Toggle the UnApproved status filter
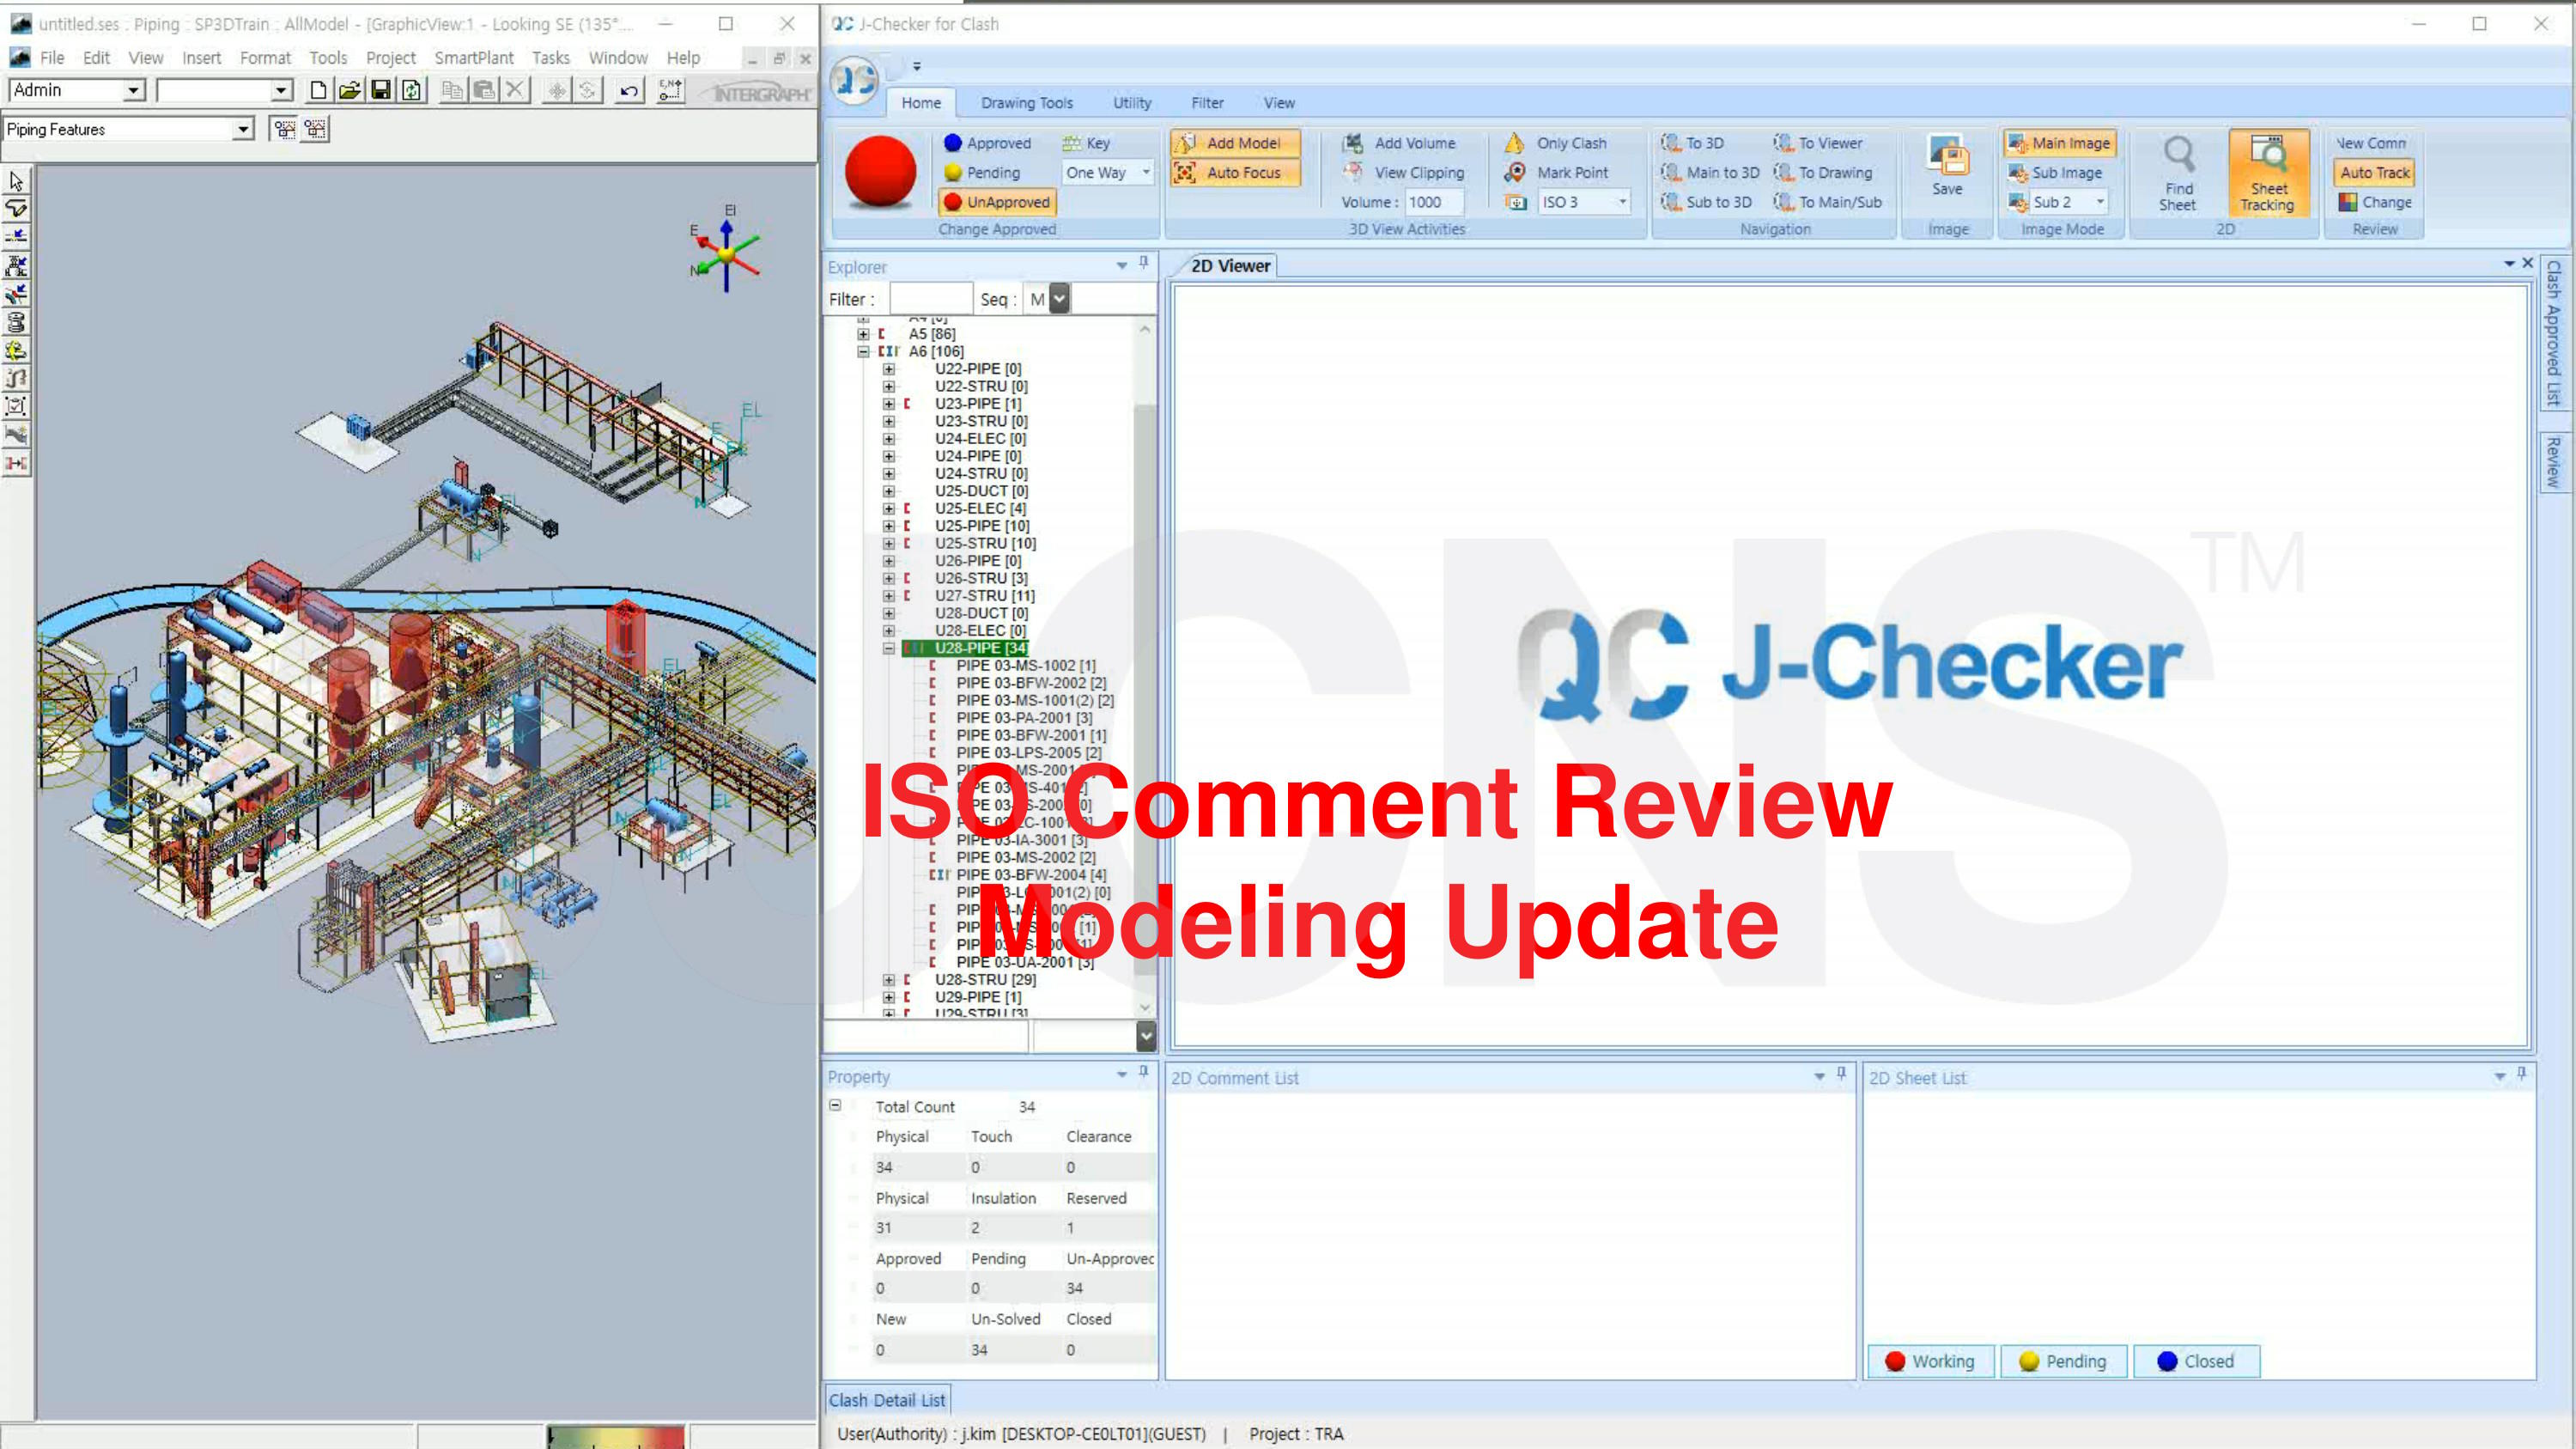This screenshot has width=2576, height=1449. click(x=997, y=201)
